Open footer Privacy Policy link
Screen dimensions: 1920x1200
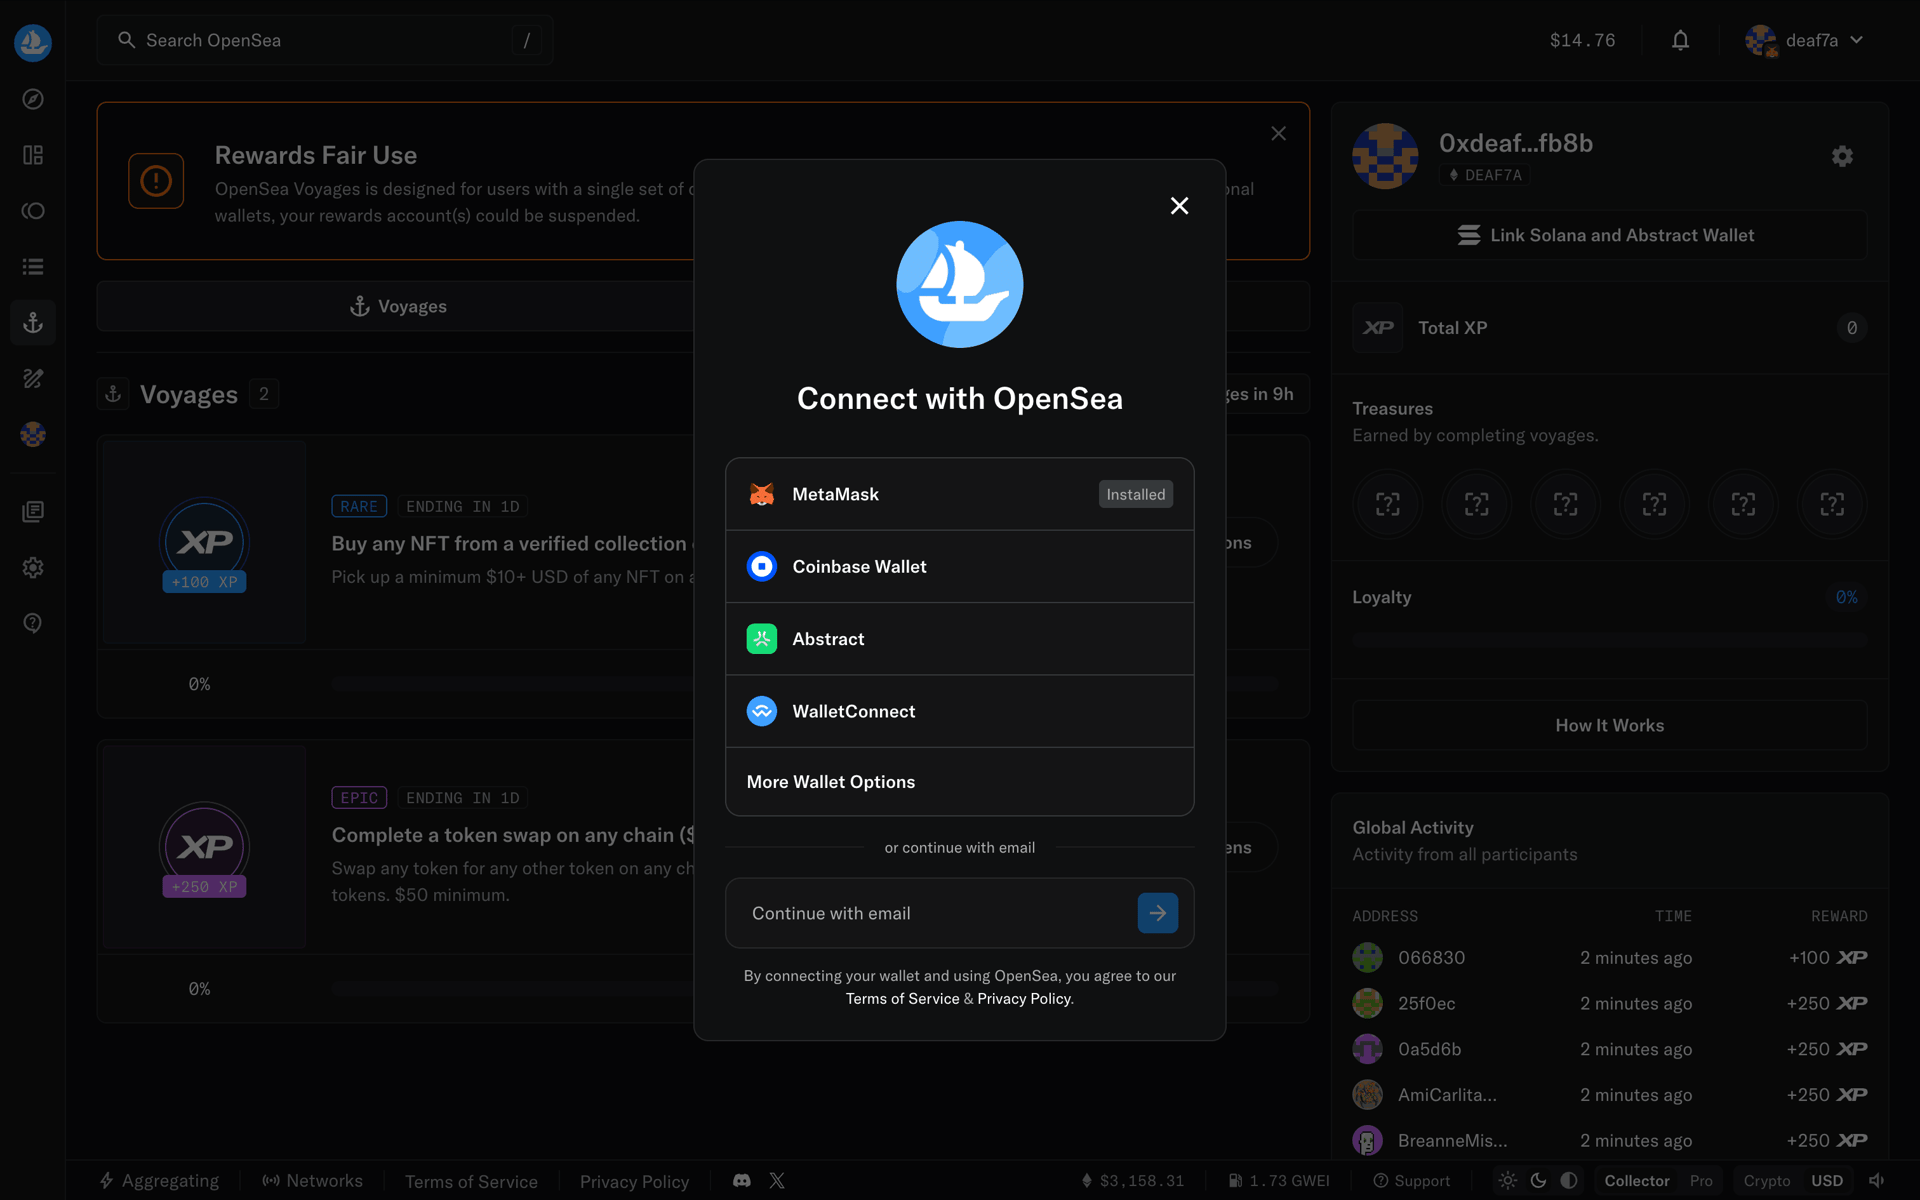(634, 1181)
